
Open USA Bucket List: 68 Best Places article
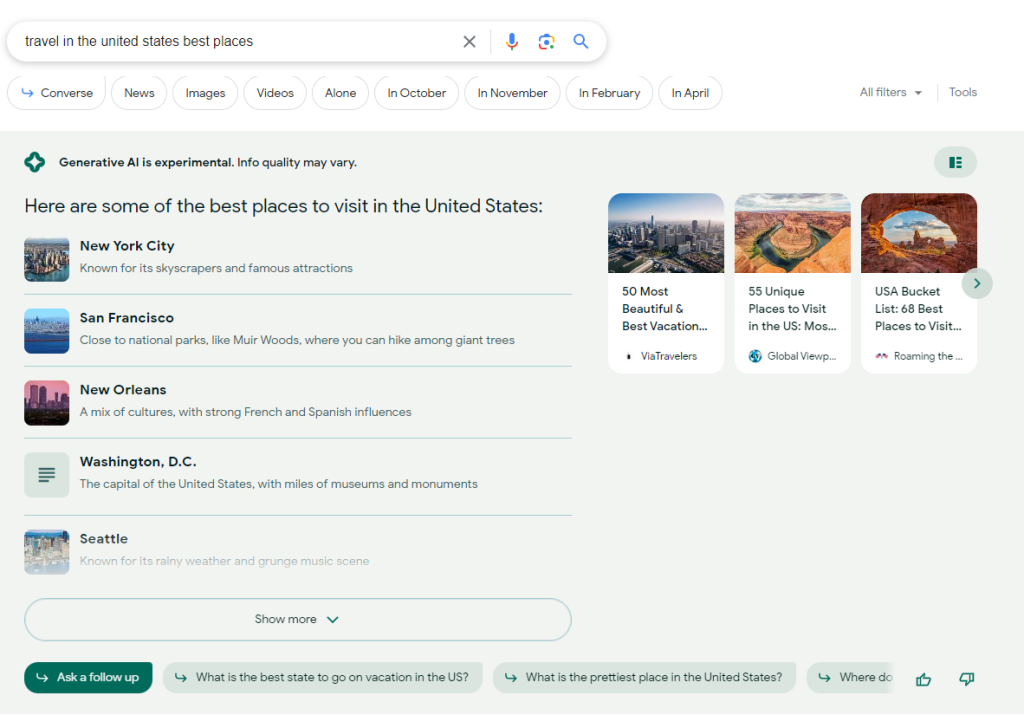[x=918, y=309]
